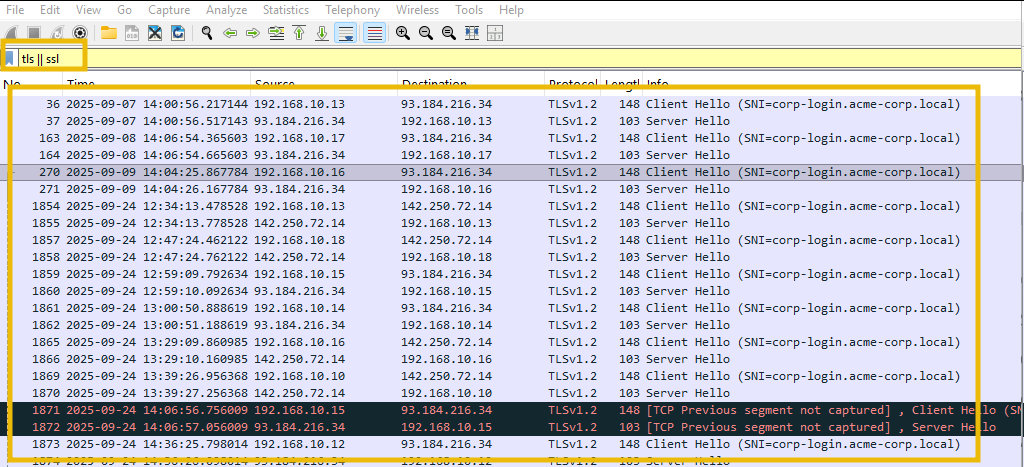Open the Go menu
1024x467 pixels.
point(124,10)
